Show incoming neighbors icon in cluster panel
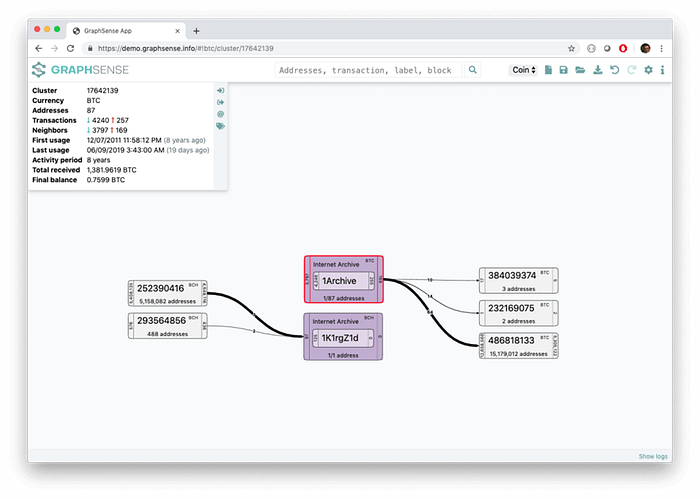The height and width of the screenshot is (499, 700). 220,90
